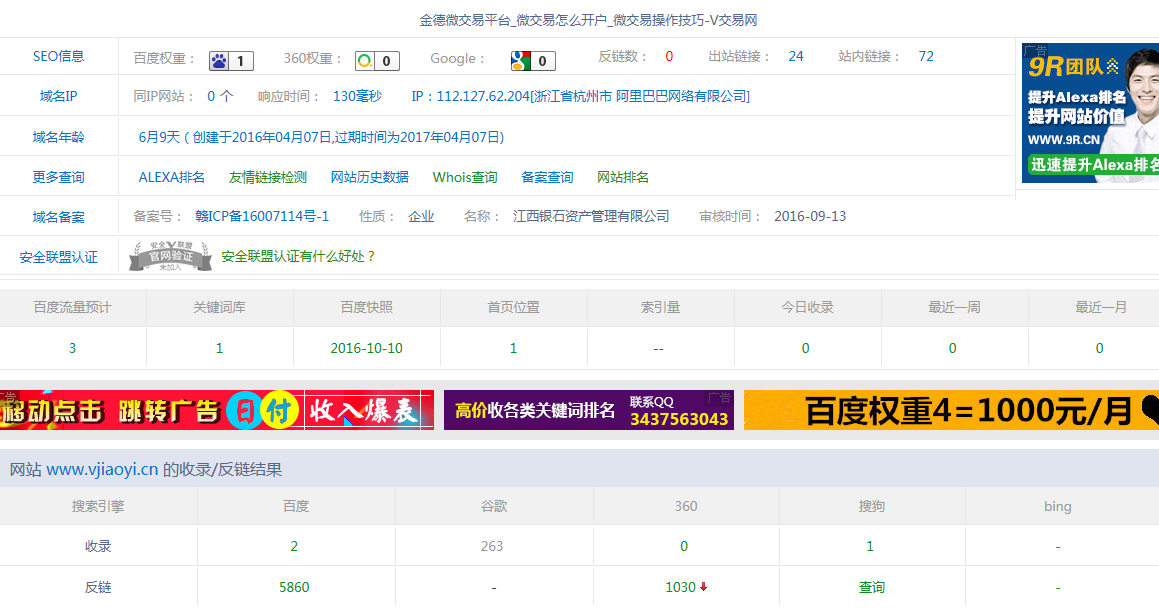Open the 9R团队 Alexa ranking ad
Viewport: 1159px width, 608px height.
(1089, 113)
